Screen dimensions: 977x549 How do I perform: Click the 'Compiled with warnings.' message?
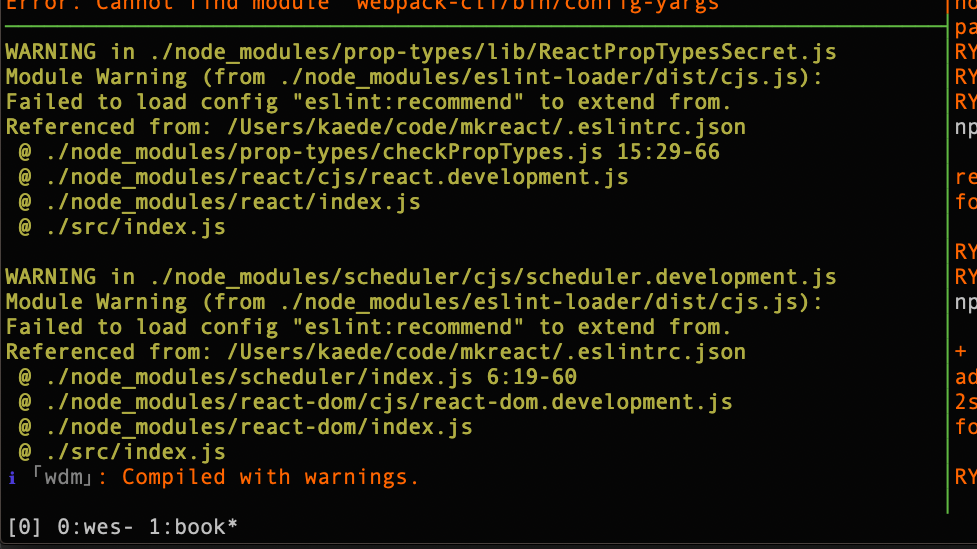[x=270, y=477]
